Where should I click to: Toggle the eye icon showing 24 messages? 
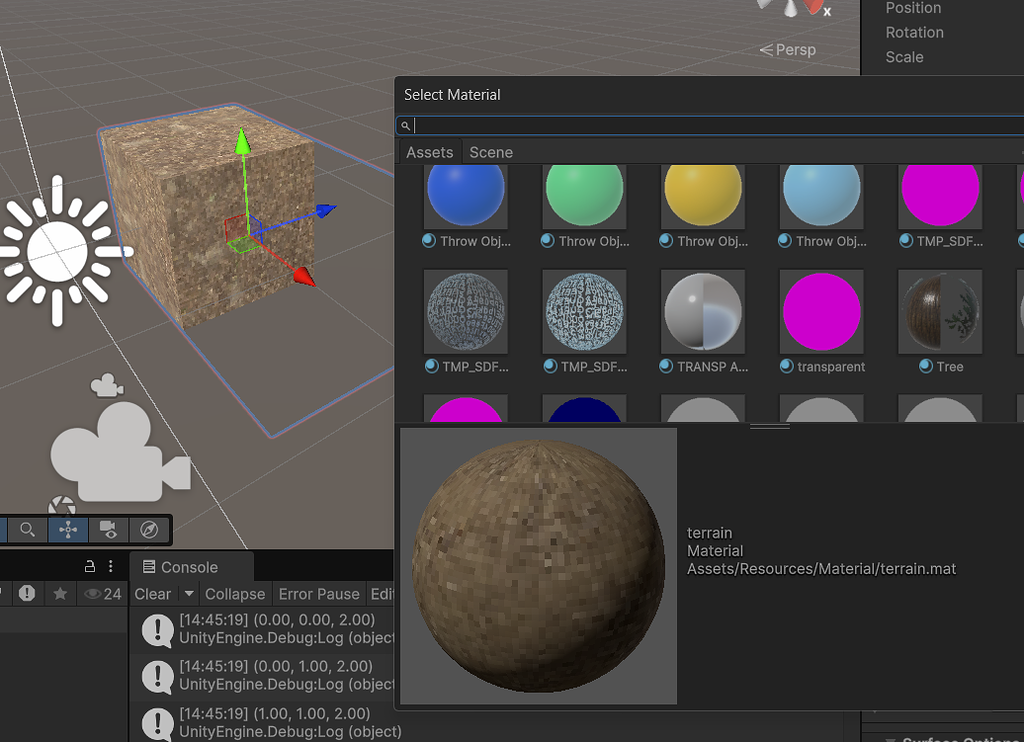click(x=95, y=594)
